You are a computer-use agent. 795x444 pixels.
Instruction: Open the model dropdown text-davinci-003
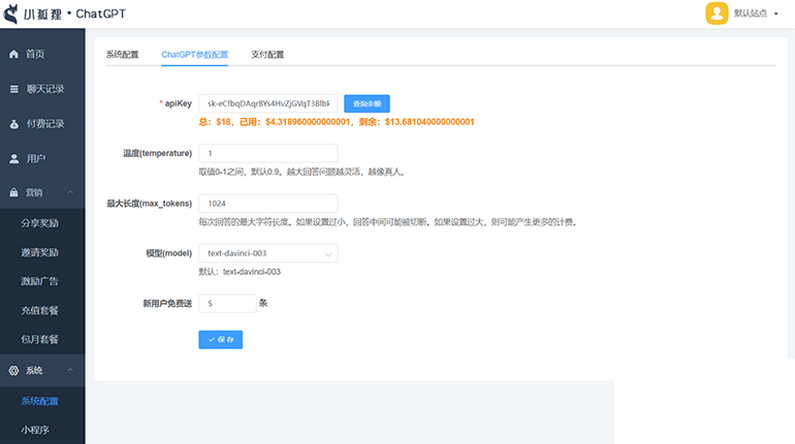(x=268, y=253)
